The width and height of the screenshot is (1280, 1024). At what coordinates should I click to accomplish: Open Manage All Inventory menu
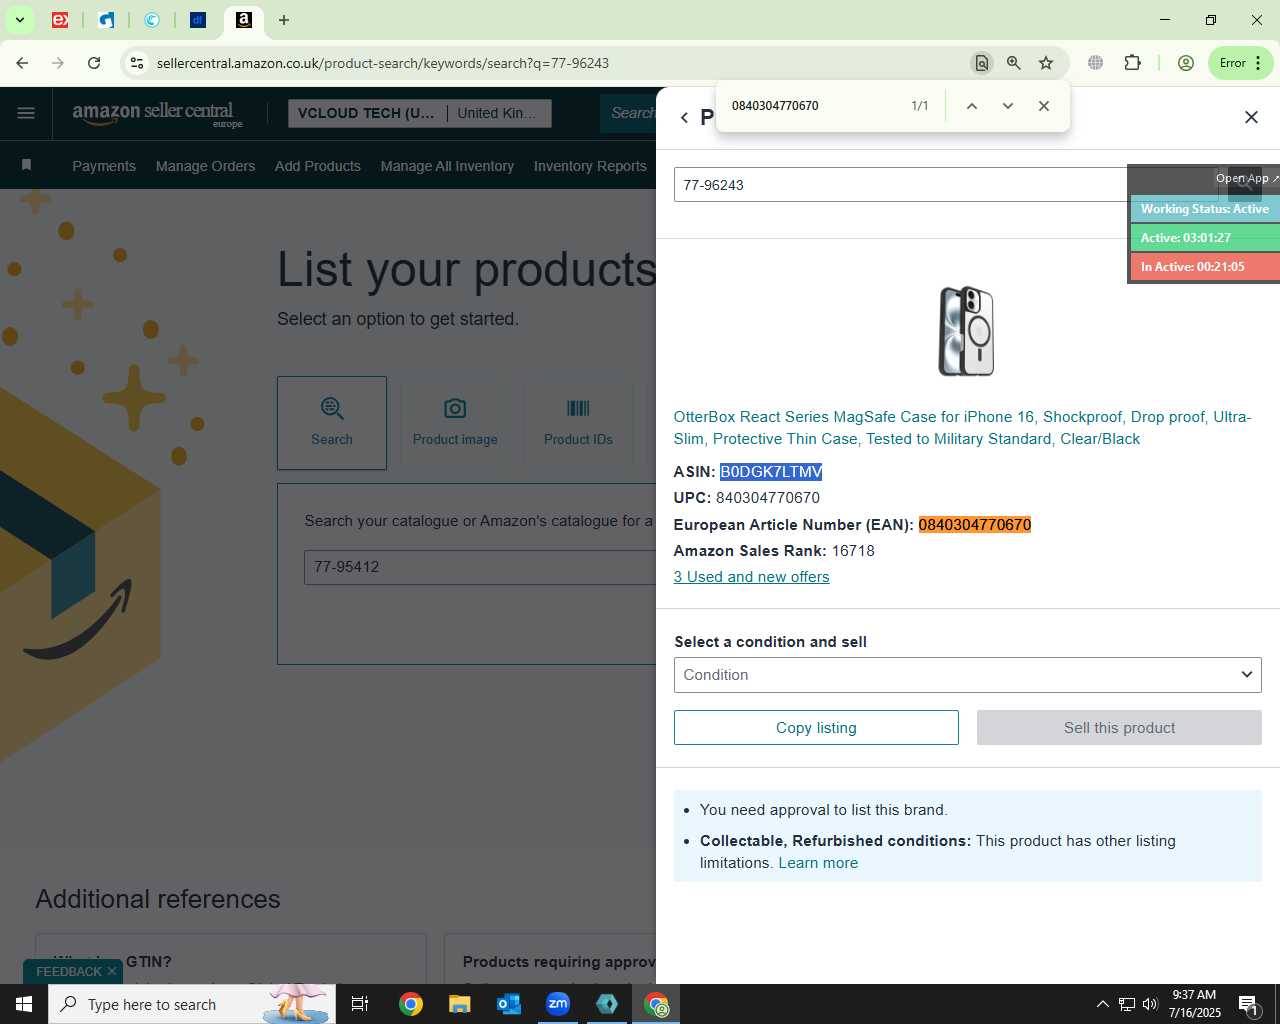[x=447, y=166]
